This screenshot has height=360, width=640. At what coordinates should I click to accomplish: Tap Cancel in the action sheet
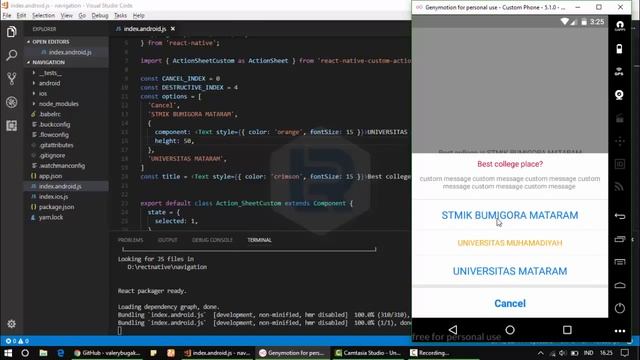(x=510, y=303)
